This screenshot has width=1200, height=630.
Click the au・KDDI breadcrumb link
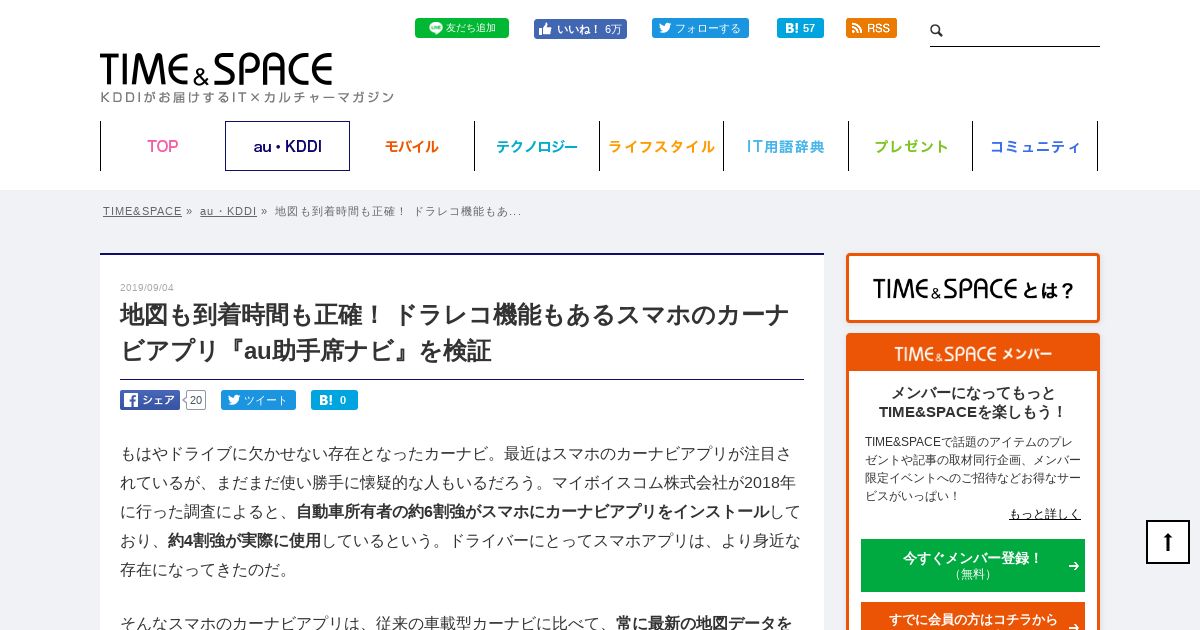coord(228,211)
